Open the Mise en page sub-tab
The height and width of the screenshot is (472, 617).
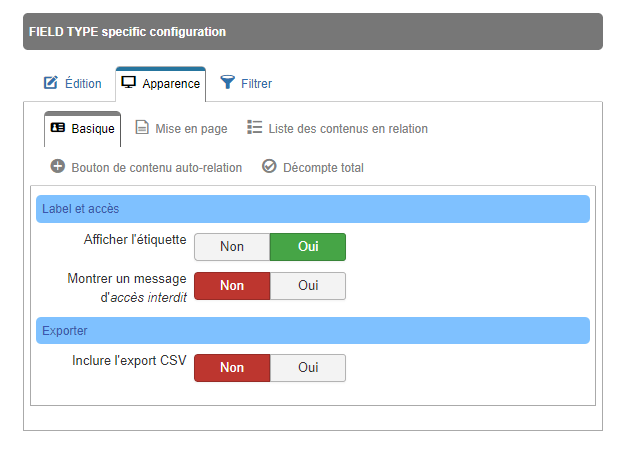[181, 129]
